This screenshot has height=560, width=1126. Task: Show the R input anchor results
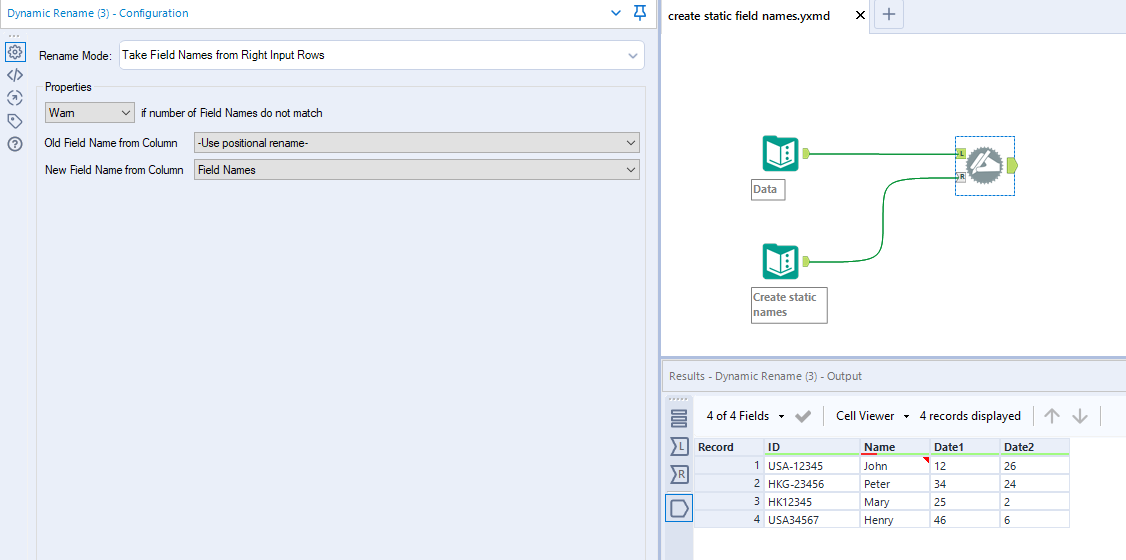pyautogui.click(x=679, y=474)
